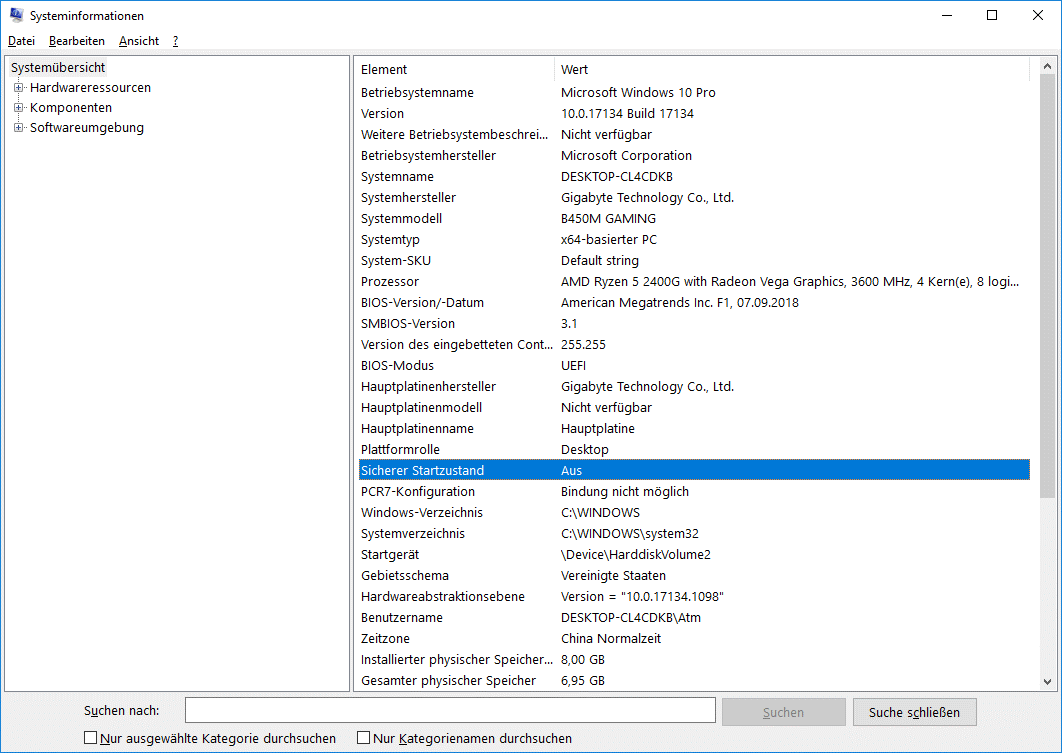Open the ? help menu
The height and width of the screenshot is (753, 1062).
[x=175, y=41]
